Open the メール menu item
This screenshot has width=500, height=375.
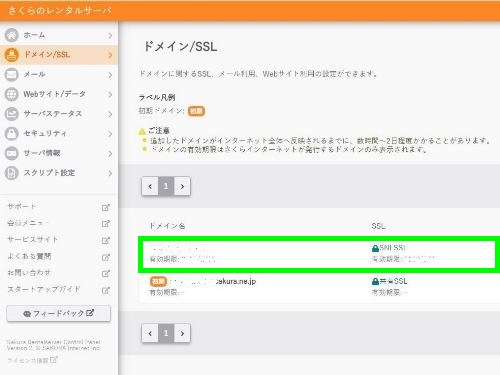coord(59,74)
